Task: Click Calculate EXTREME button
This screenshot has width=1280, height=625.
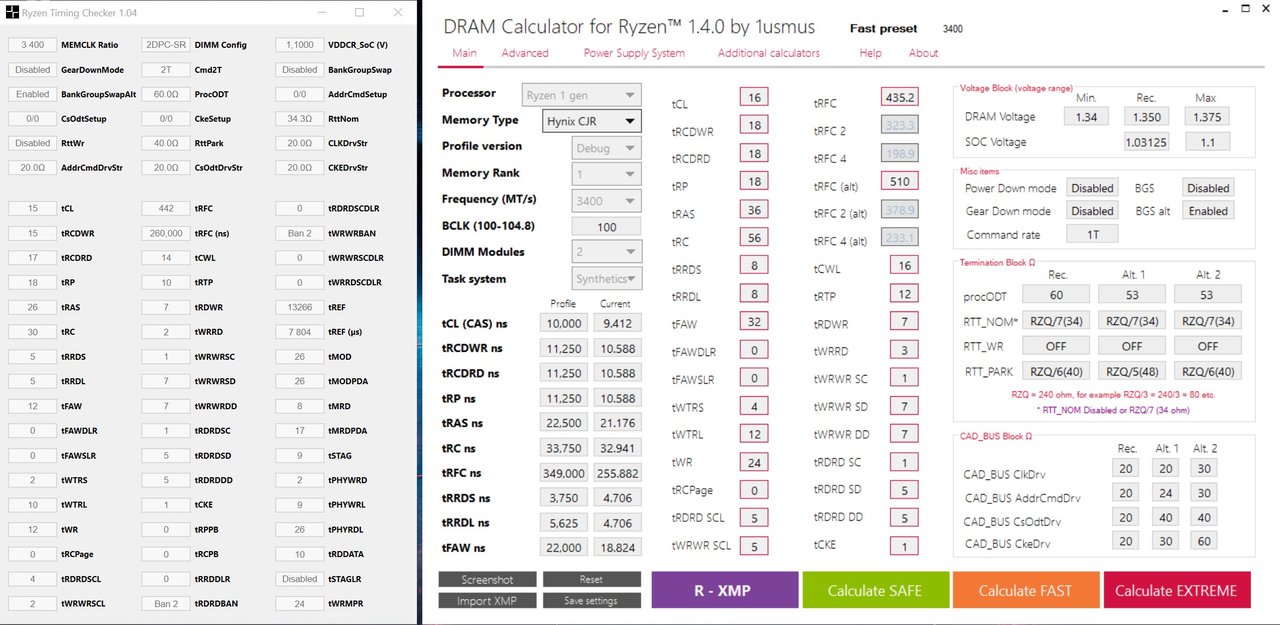Action: (1176, 590)
